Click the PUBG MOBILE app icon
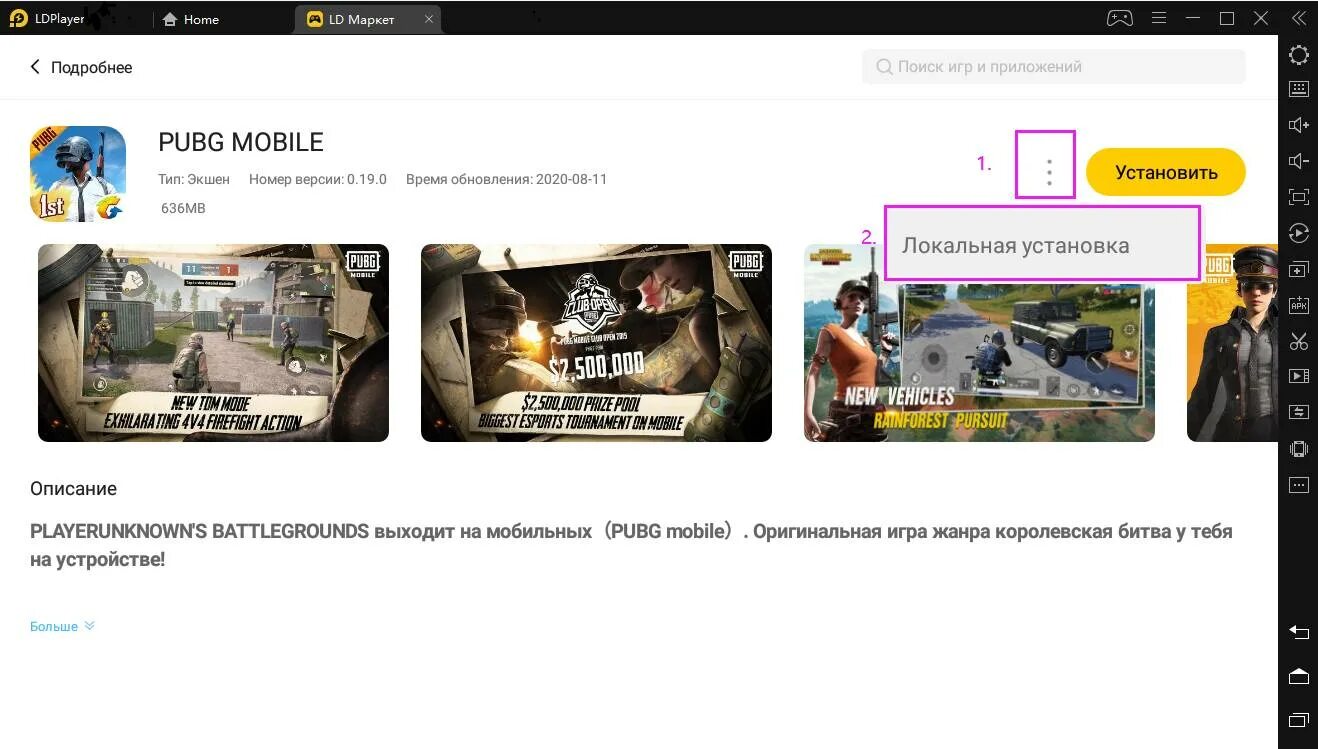The image size is (1318, 749). [x=78, y=174]
